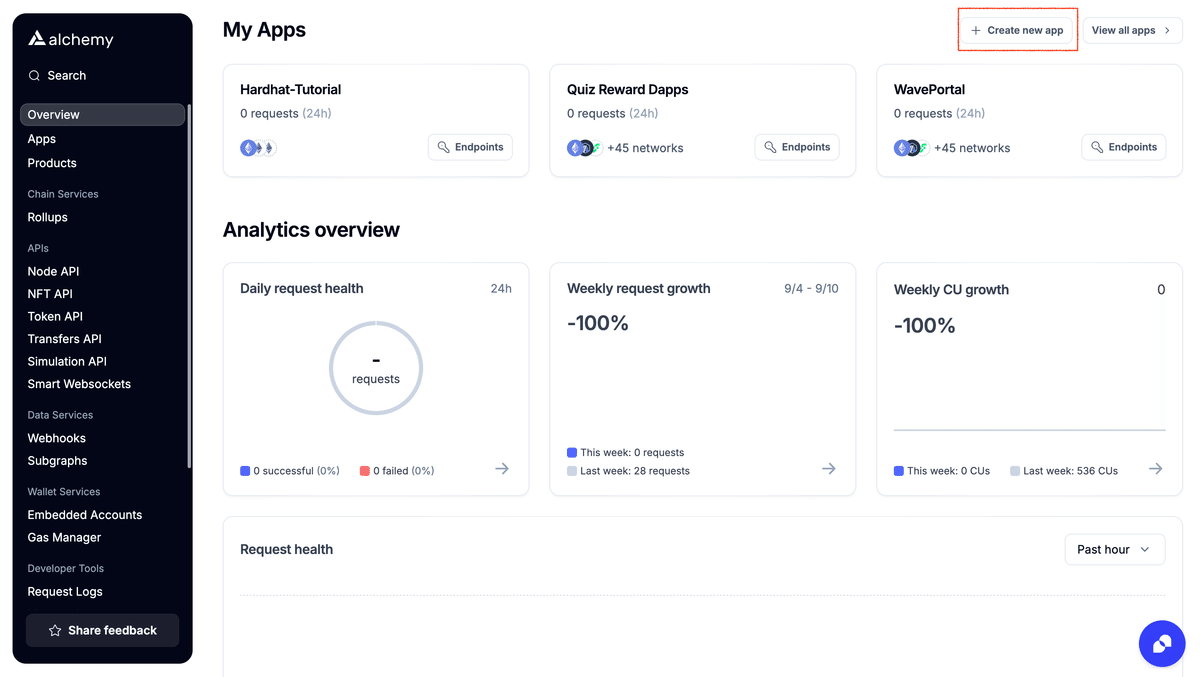Click the Analytics overview heading
Viewport: 1200px width, 677px height.
[311, 230]
